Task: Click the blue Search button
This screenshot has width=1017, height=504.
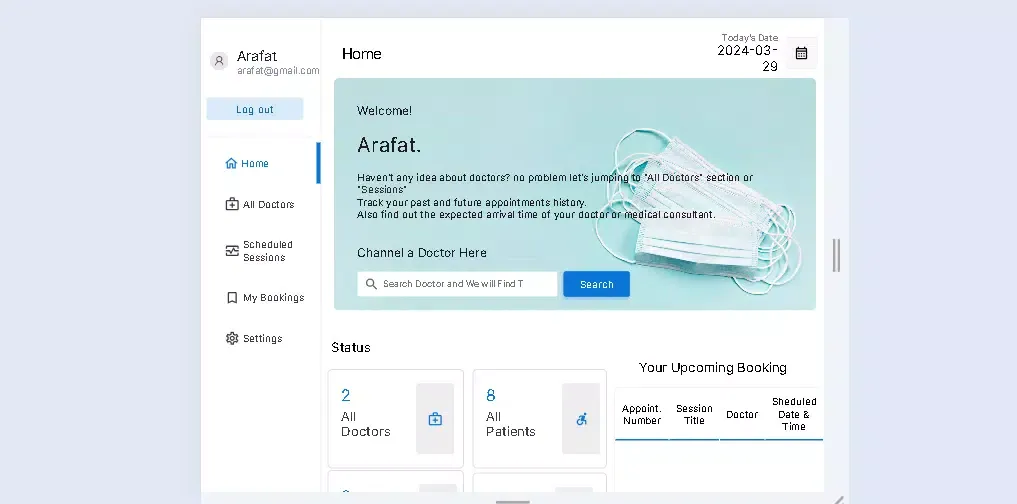Action: pos(596,284)
